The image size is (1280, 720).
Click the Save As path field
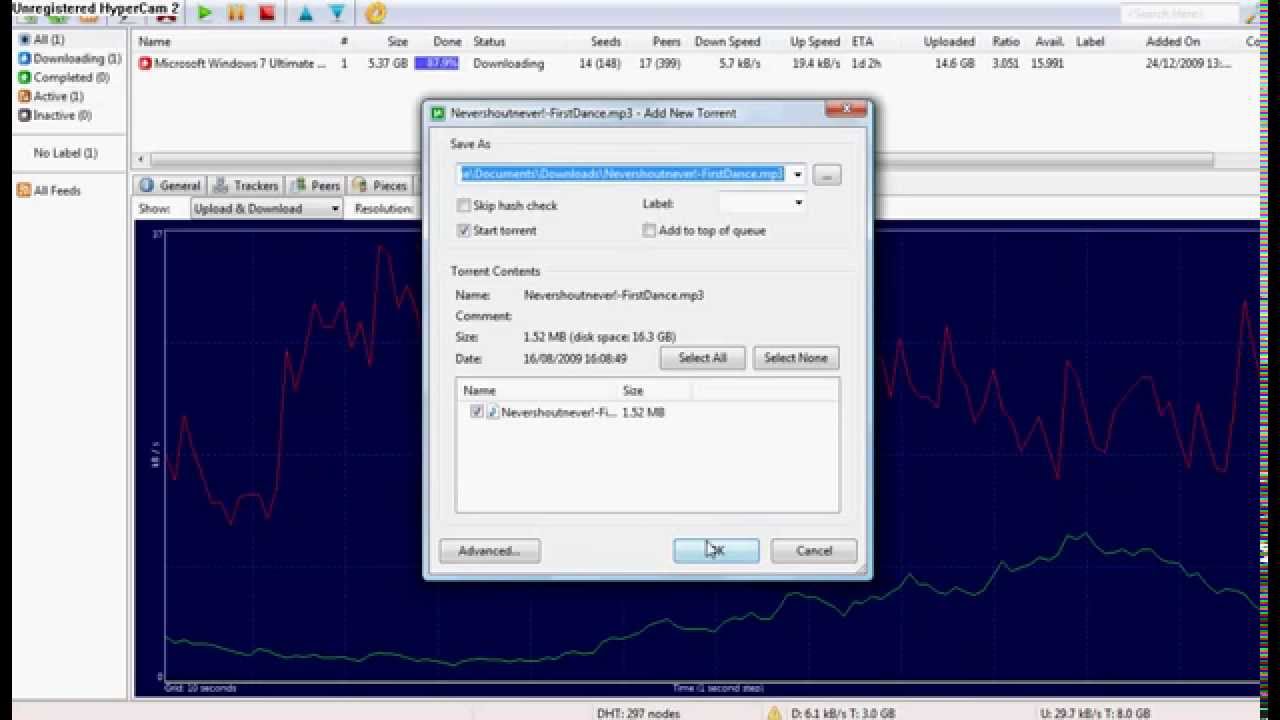(x=621, y=174)
